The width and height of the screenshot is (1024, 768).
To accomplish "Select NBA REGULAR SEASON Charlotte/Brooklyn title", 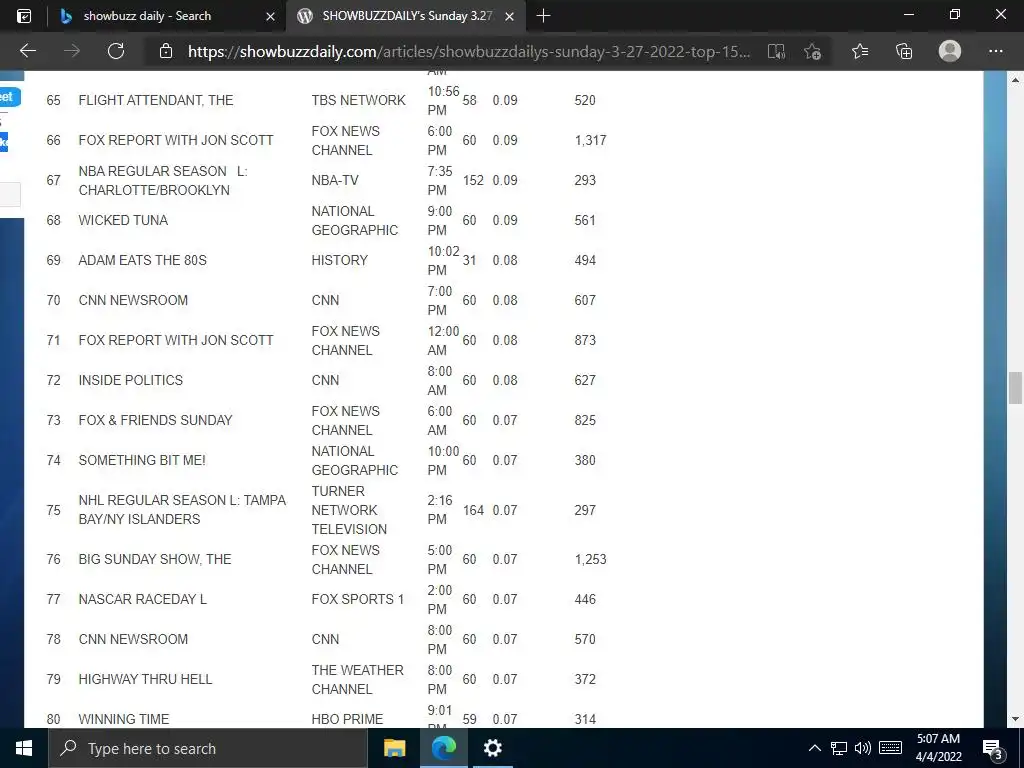I will [x=163, y=180].
